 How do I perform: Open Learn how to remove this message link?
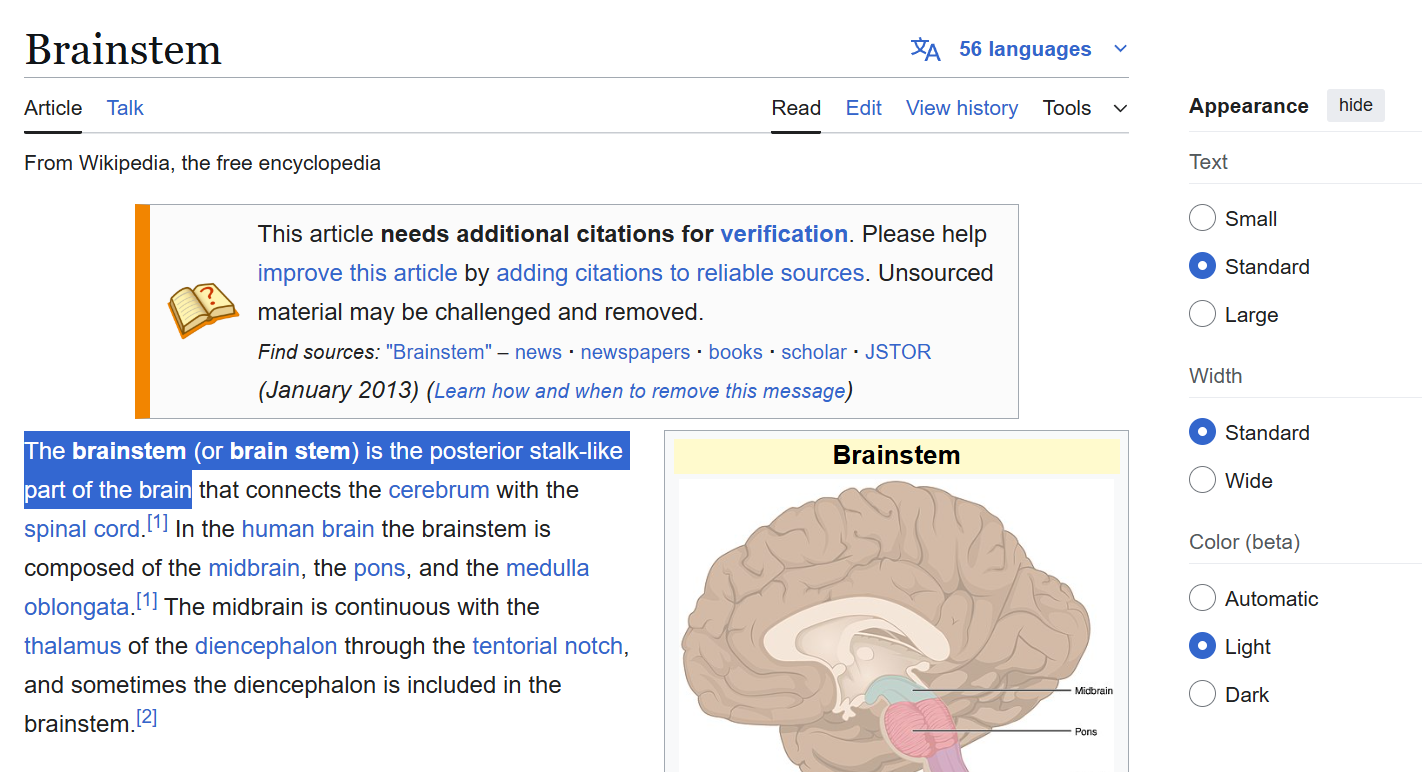click(x=640, y=391)
